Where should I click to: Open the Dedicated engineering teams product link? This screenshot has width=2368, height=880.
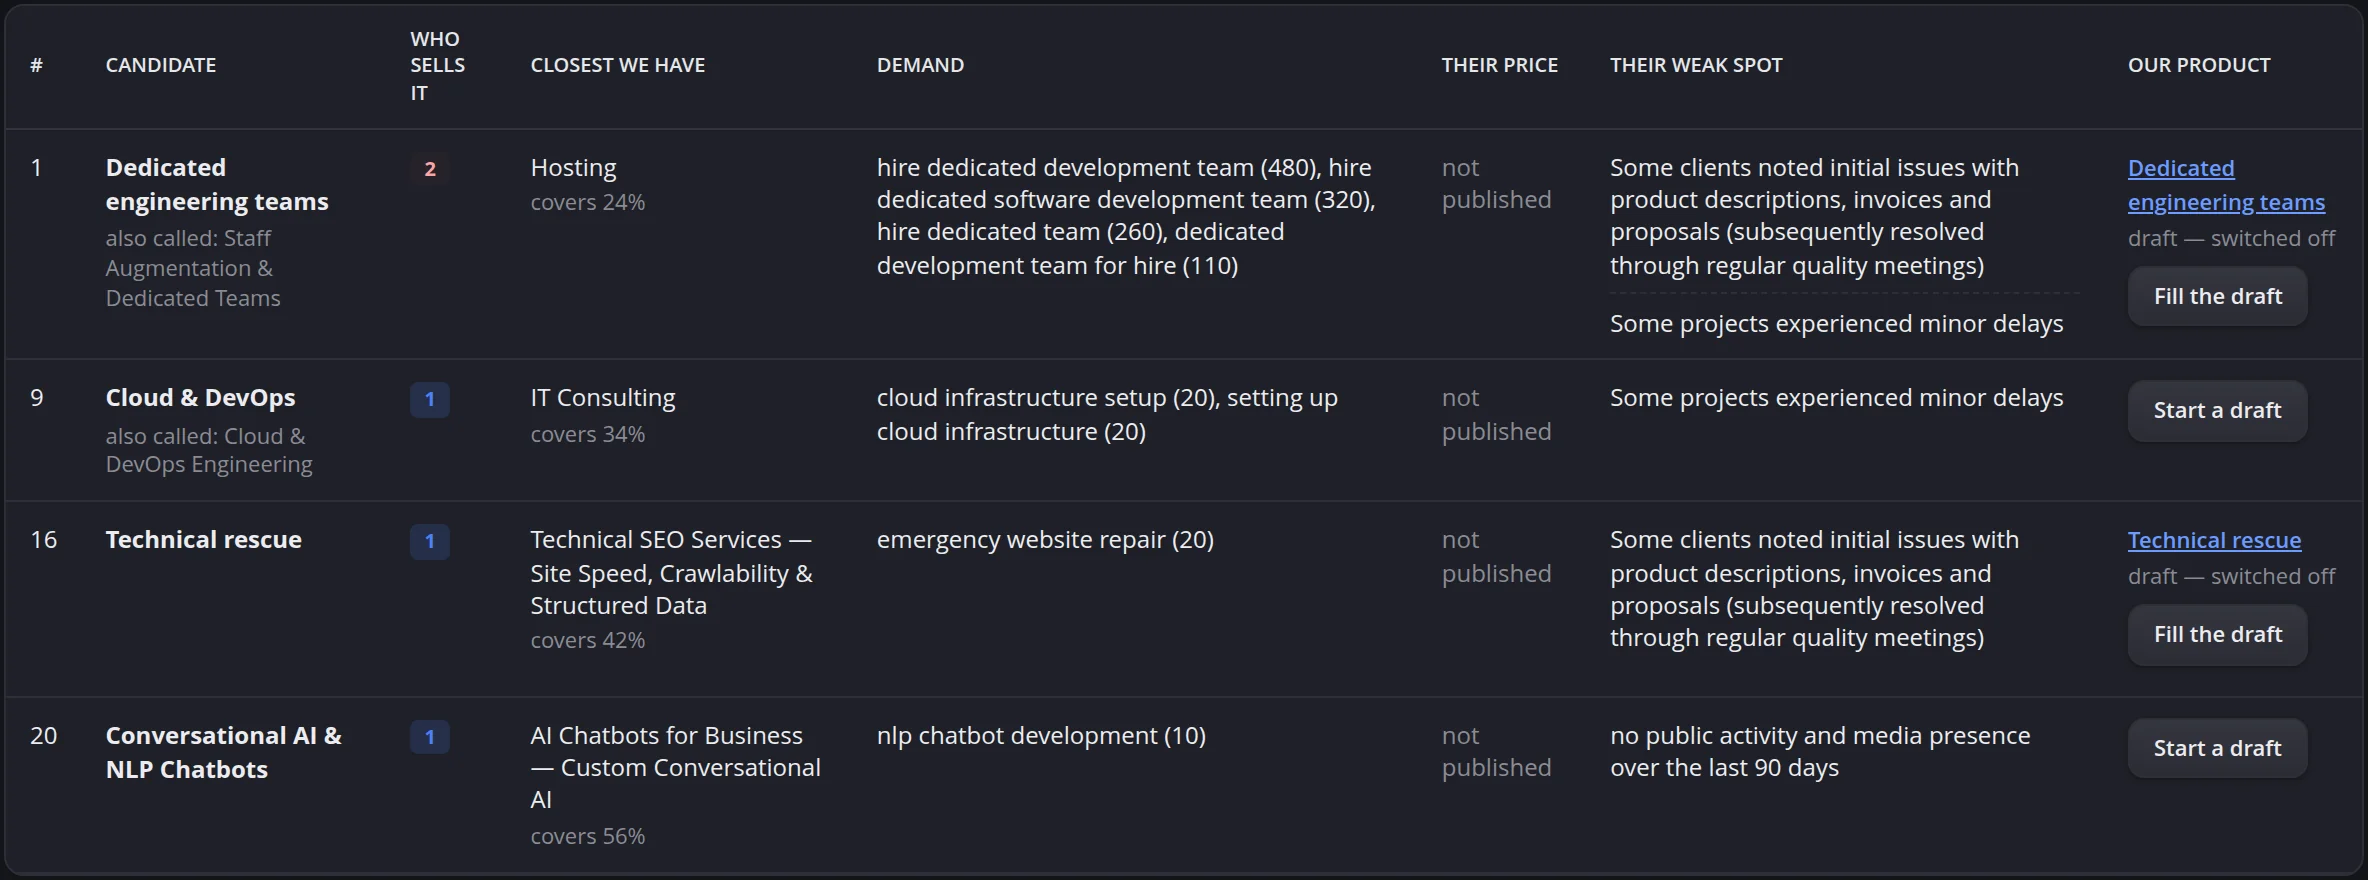2226,185
